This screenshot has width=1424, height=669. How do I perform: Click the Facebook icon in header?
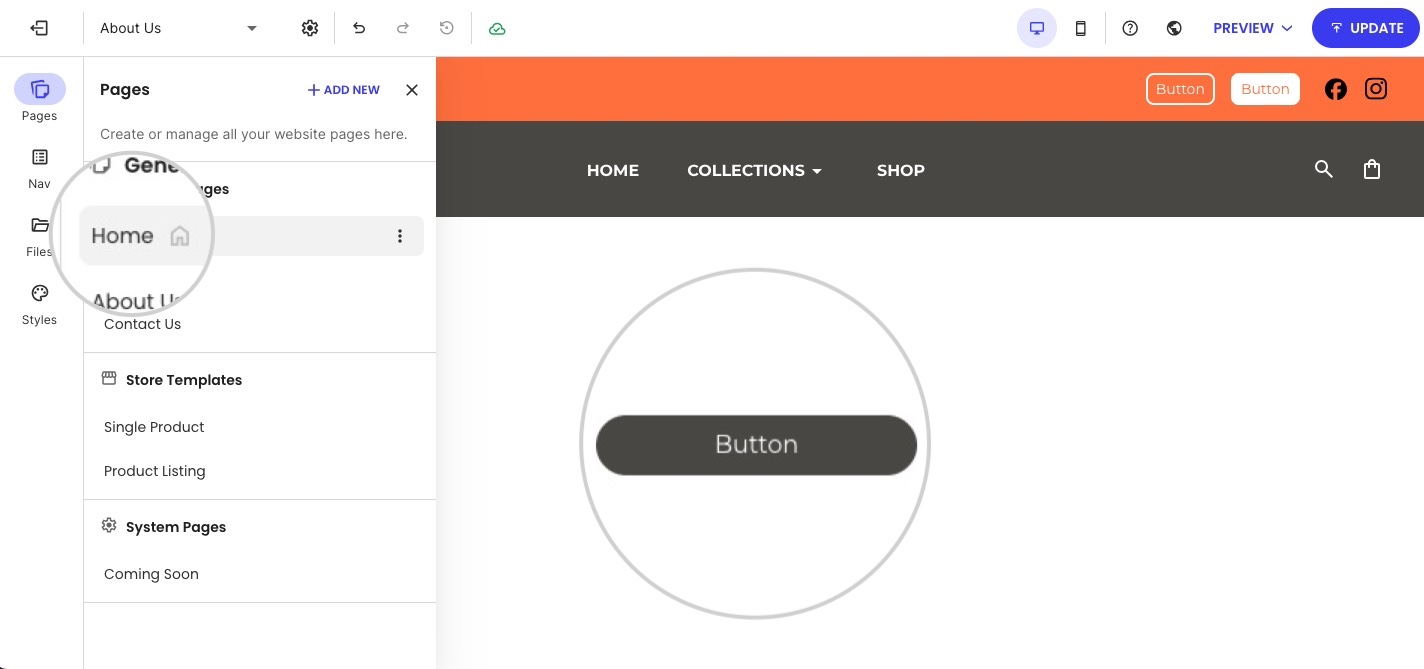[1336, 89]
